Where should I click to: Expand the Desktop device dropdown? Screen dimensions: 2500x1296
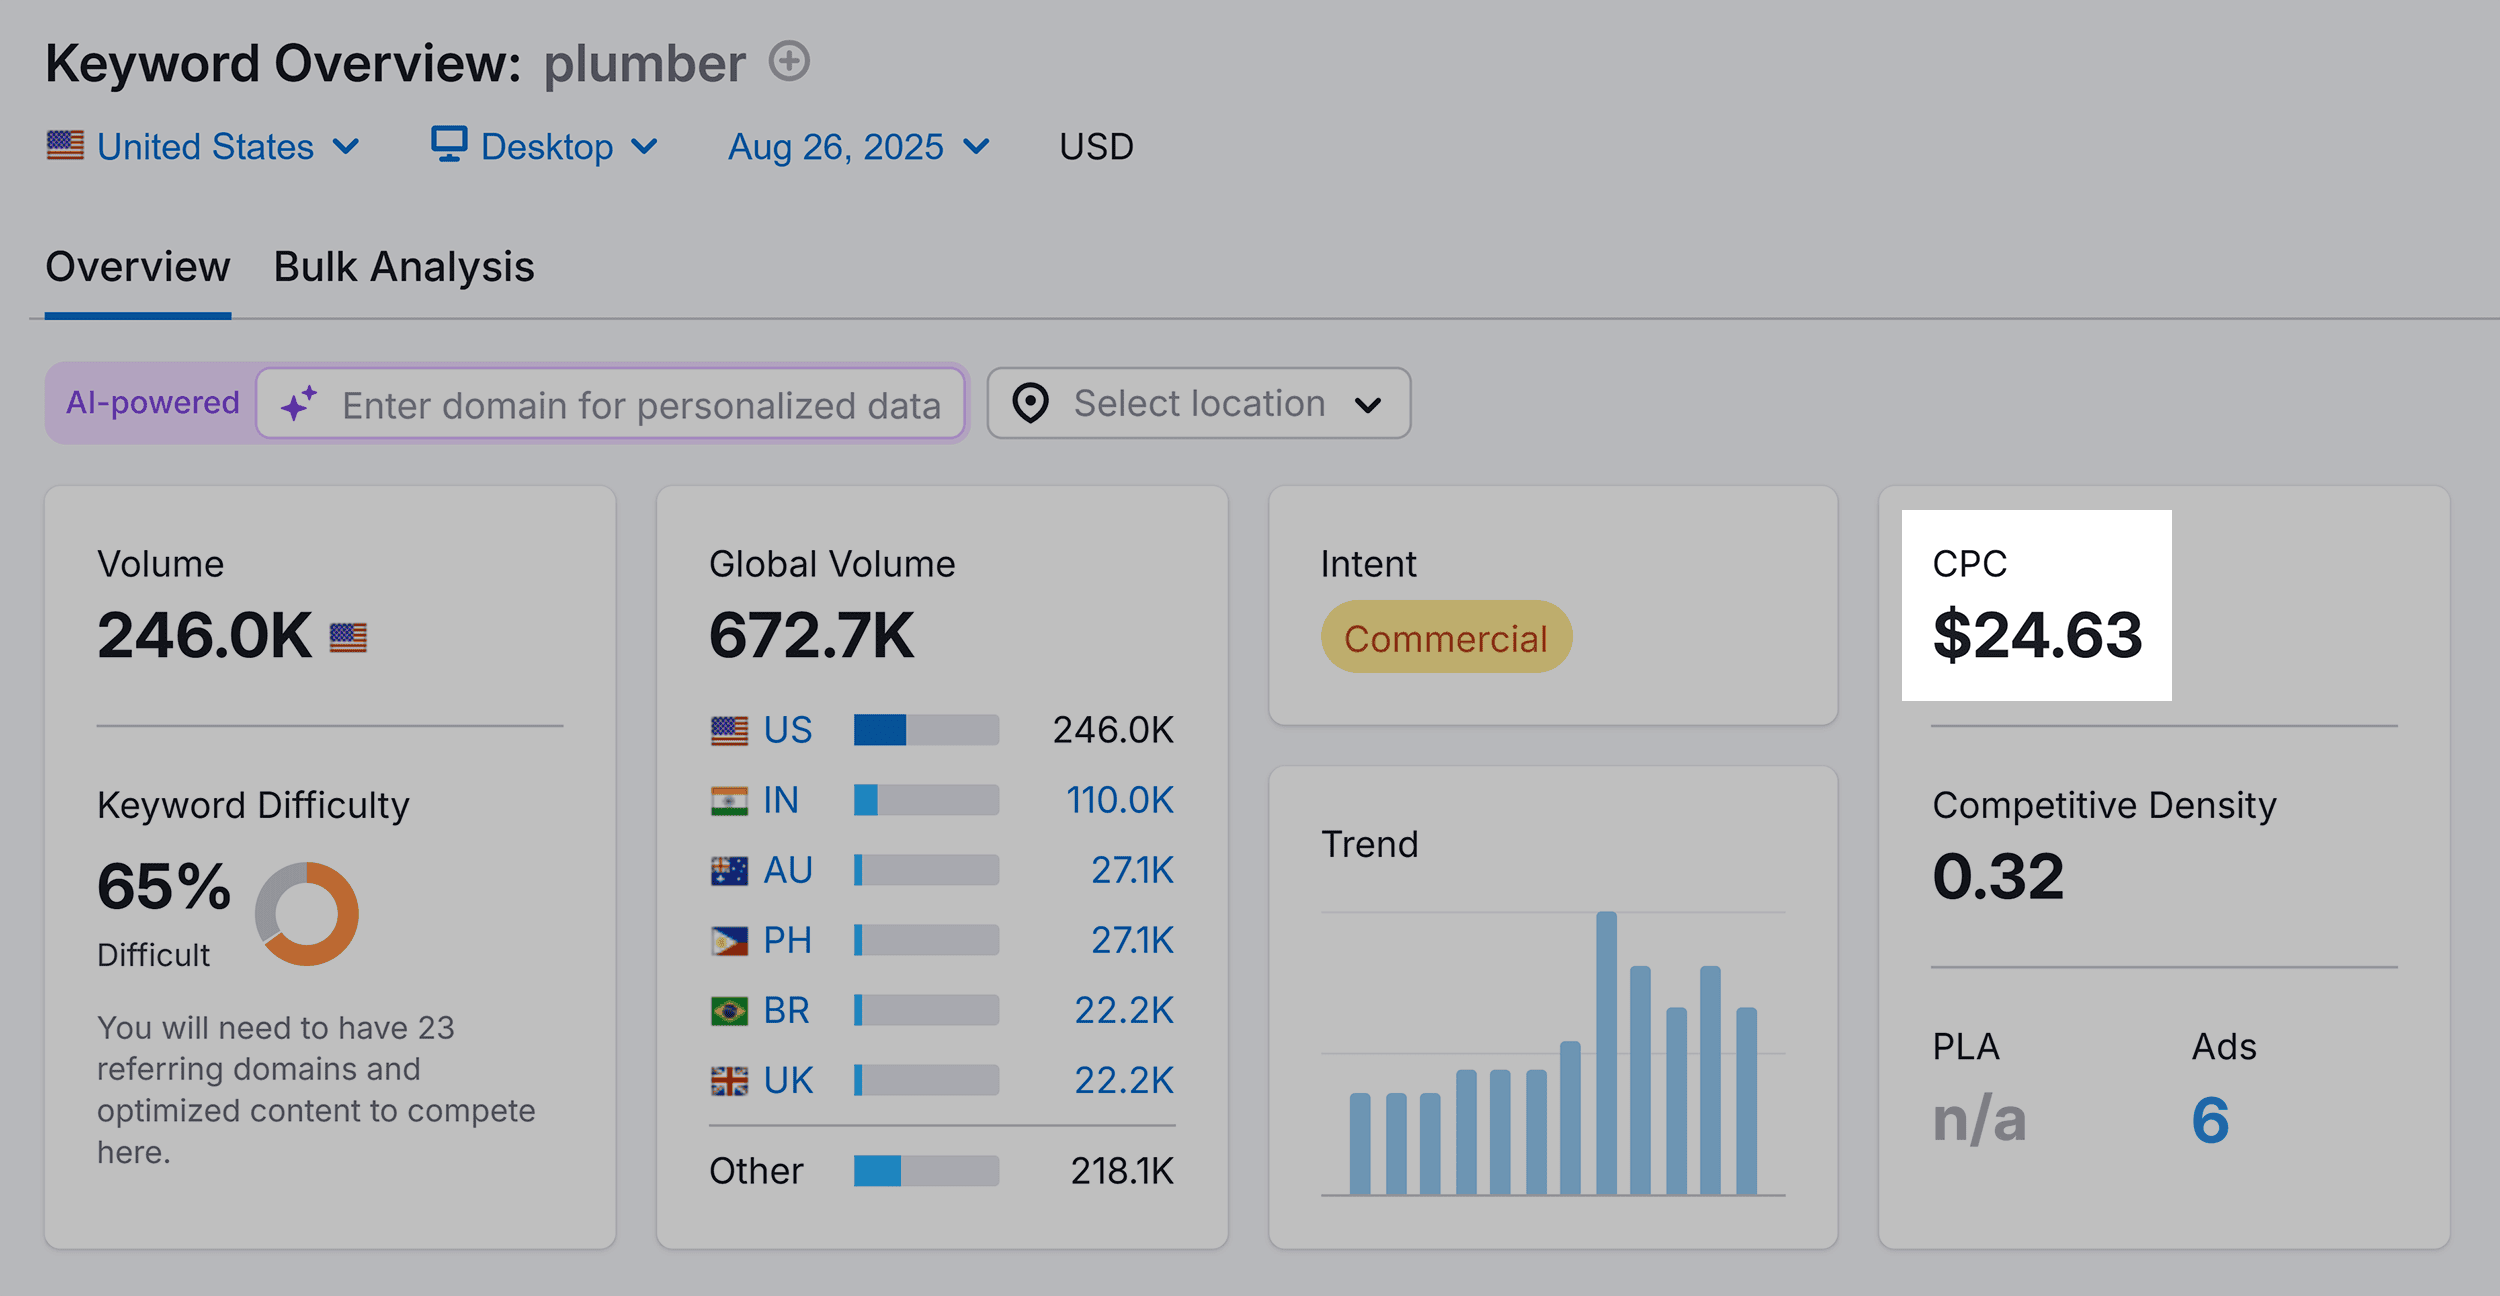pos(546,147)
